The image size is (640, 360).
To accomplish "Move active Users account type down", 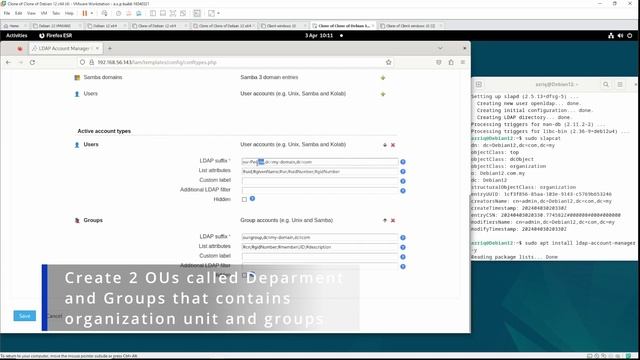I will [x=384, y=145].
